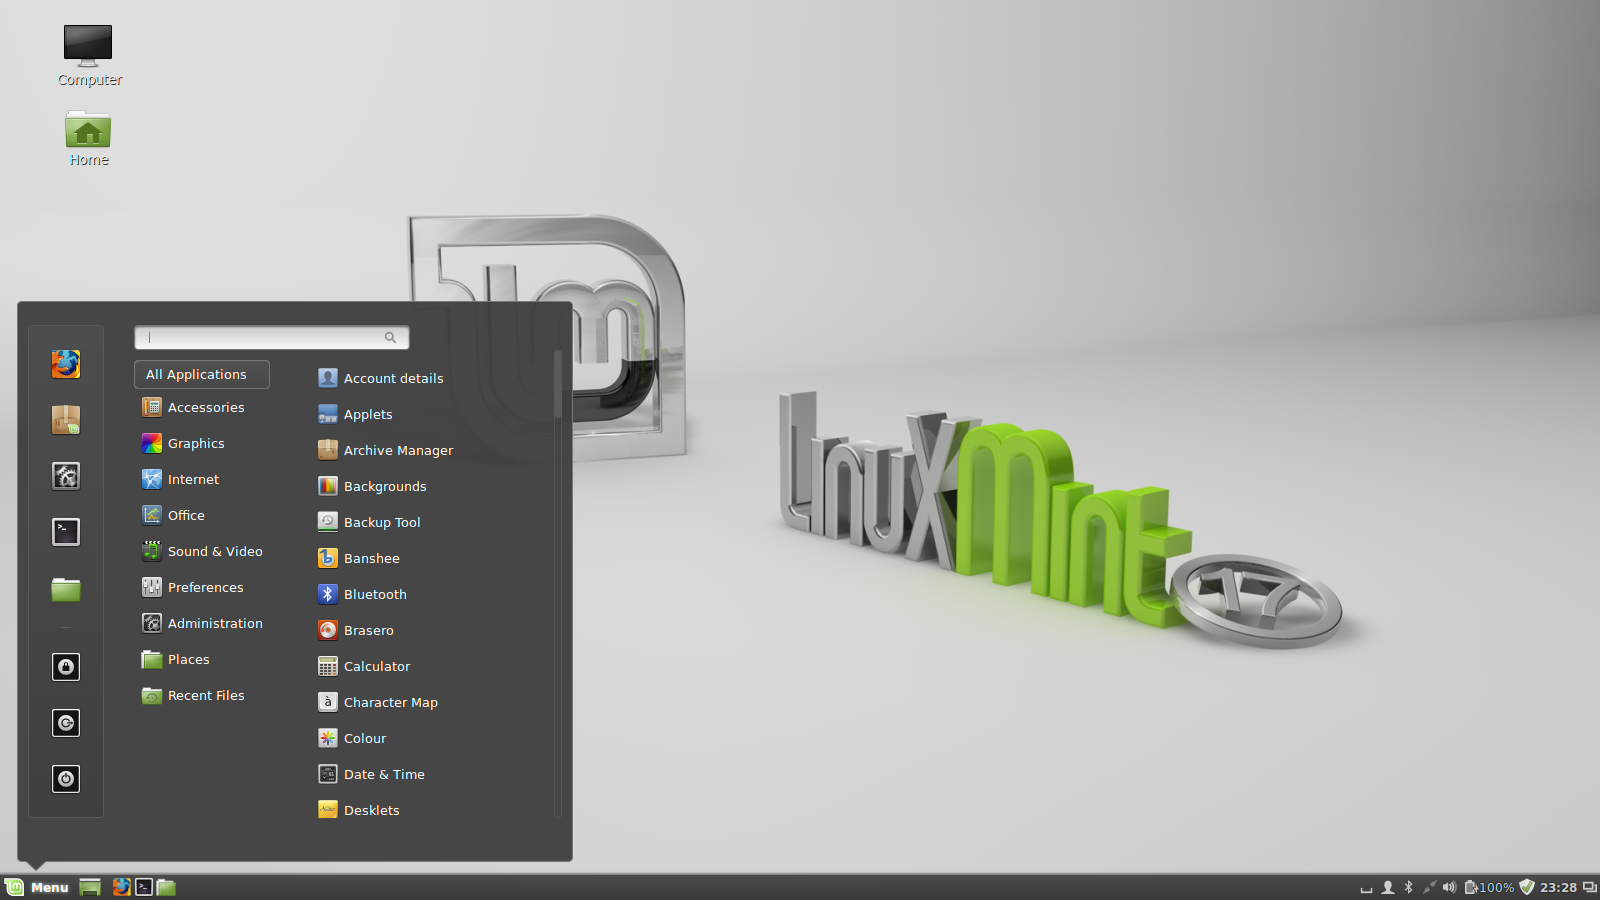Click the 23:28 clock on the panel
This screenshot has height=900, width=1600.
1558,887
